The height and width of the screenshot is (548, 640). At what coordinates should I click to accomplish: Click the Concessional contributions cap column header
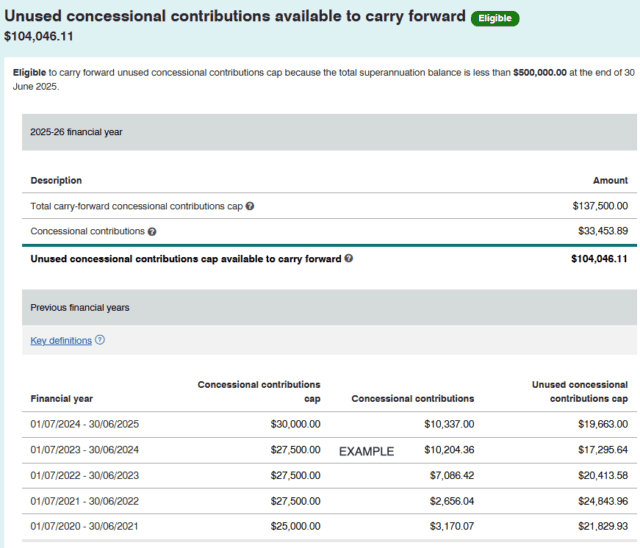[x=259, y=392]
